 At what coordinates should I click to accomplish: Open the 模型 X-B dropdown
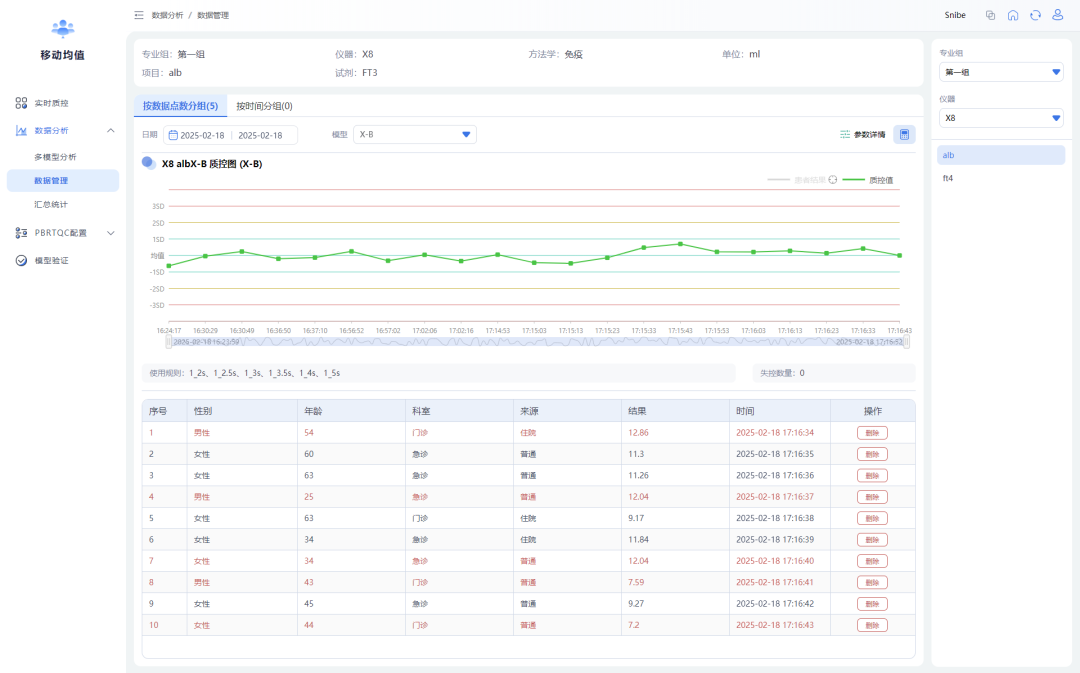pyautogui.click(x=415, y=135)
